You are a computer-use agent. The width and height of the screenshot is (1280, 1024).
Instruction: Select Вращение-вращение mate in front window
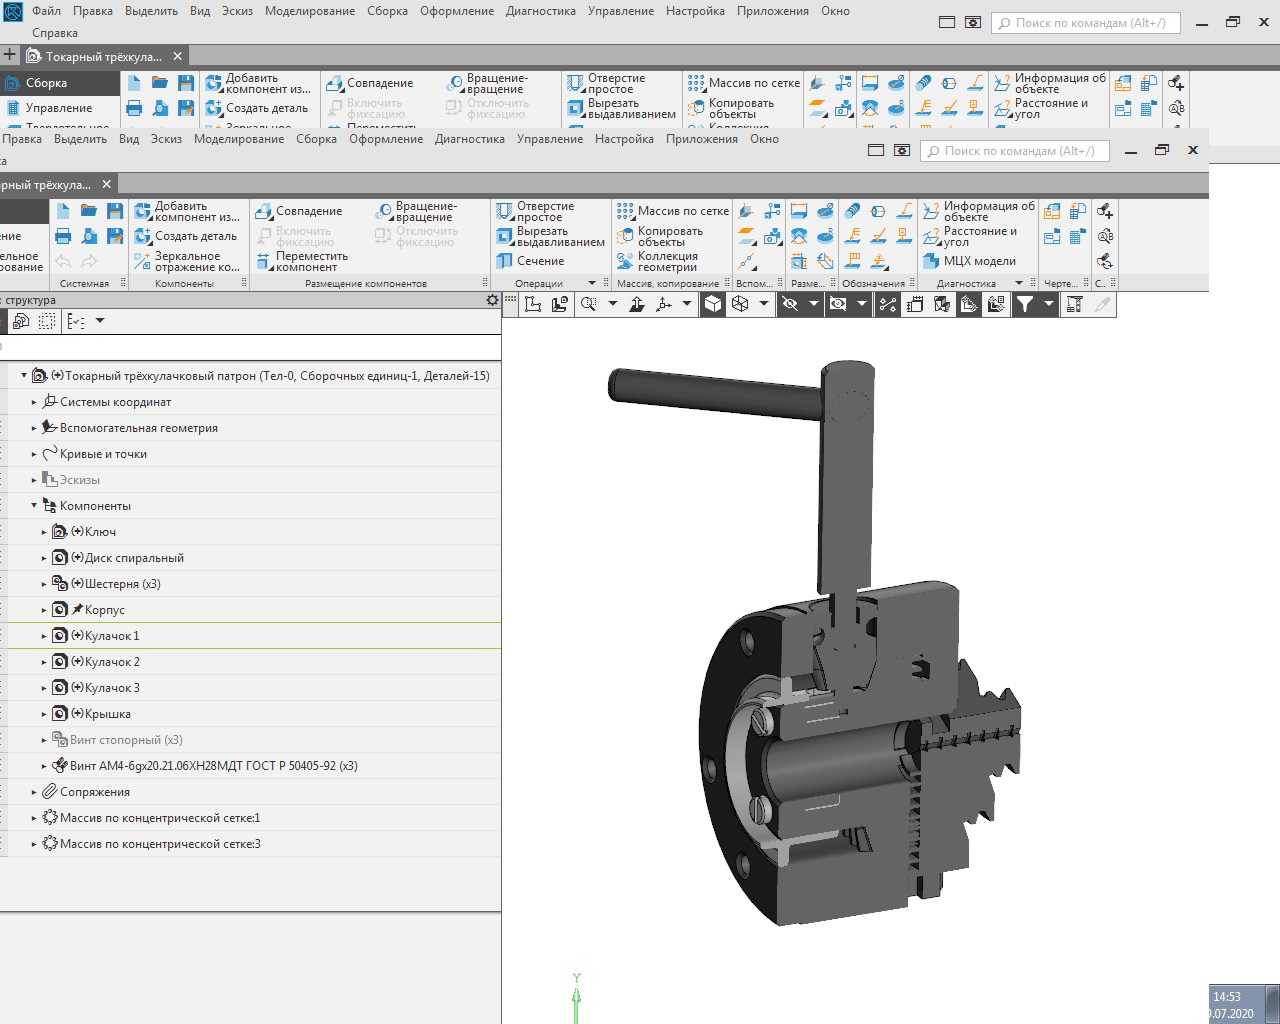tap(416, 211)
